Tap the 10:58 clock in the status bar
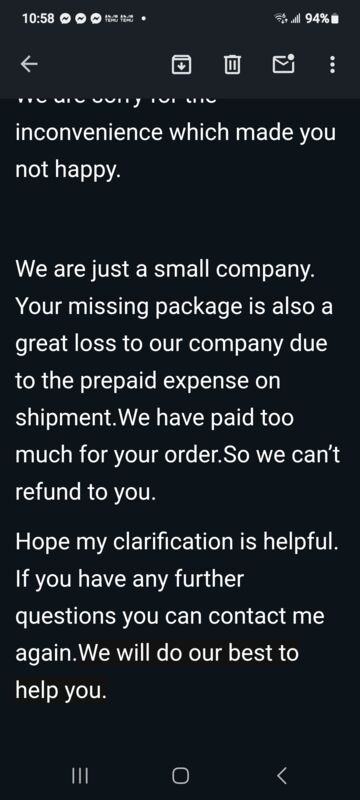This screenshot has height=800, width=360. coord(38,19)
